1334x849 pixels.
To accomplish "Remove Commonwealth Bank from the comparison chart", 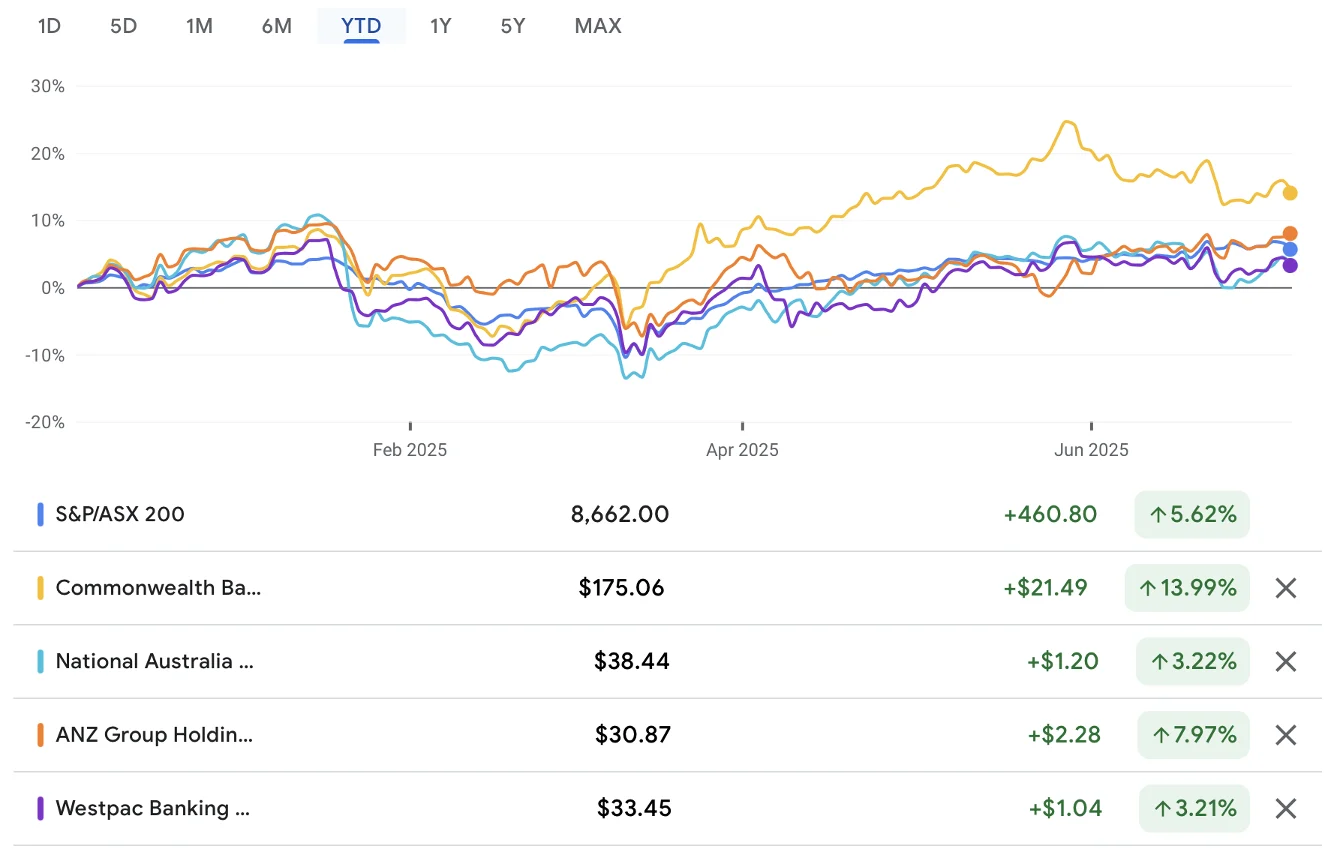I will tap(1286, 588).
